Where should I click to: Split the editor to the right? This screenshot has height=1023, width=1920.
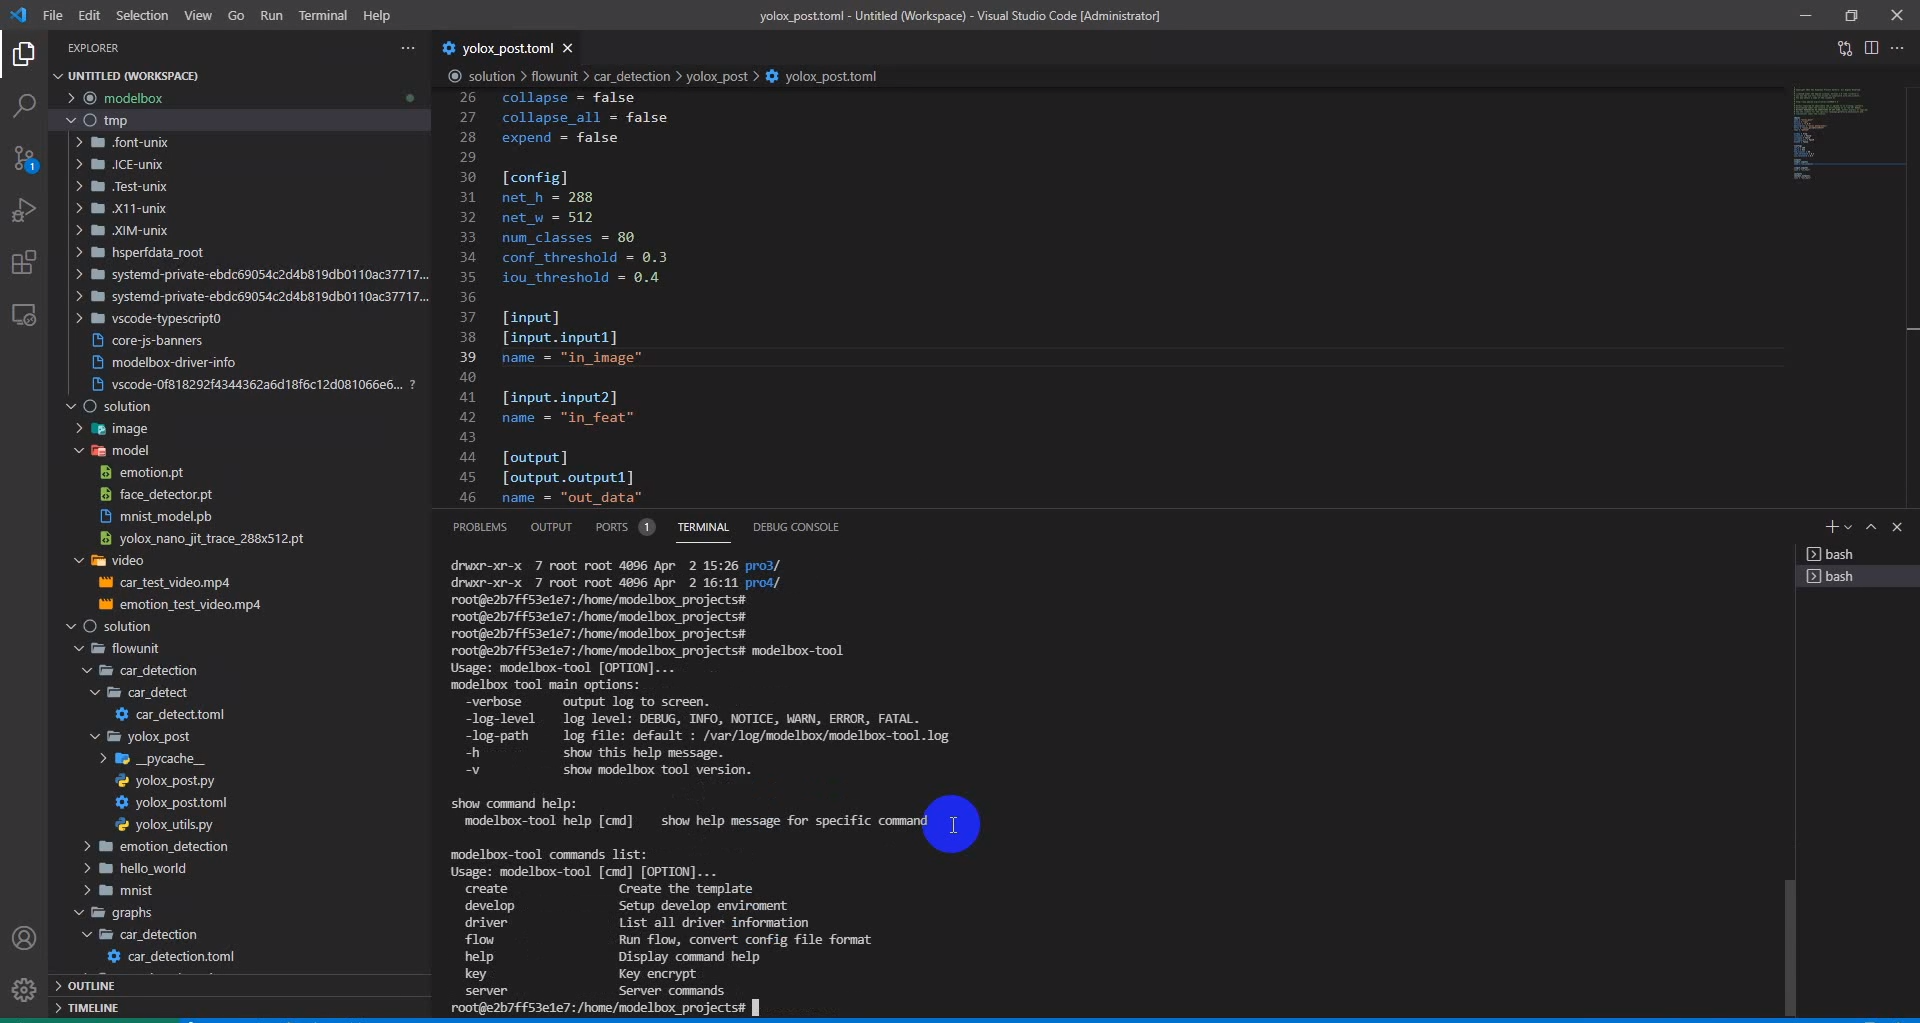pos(1871,48)
